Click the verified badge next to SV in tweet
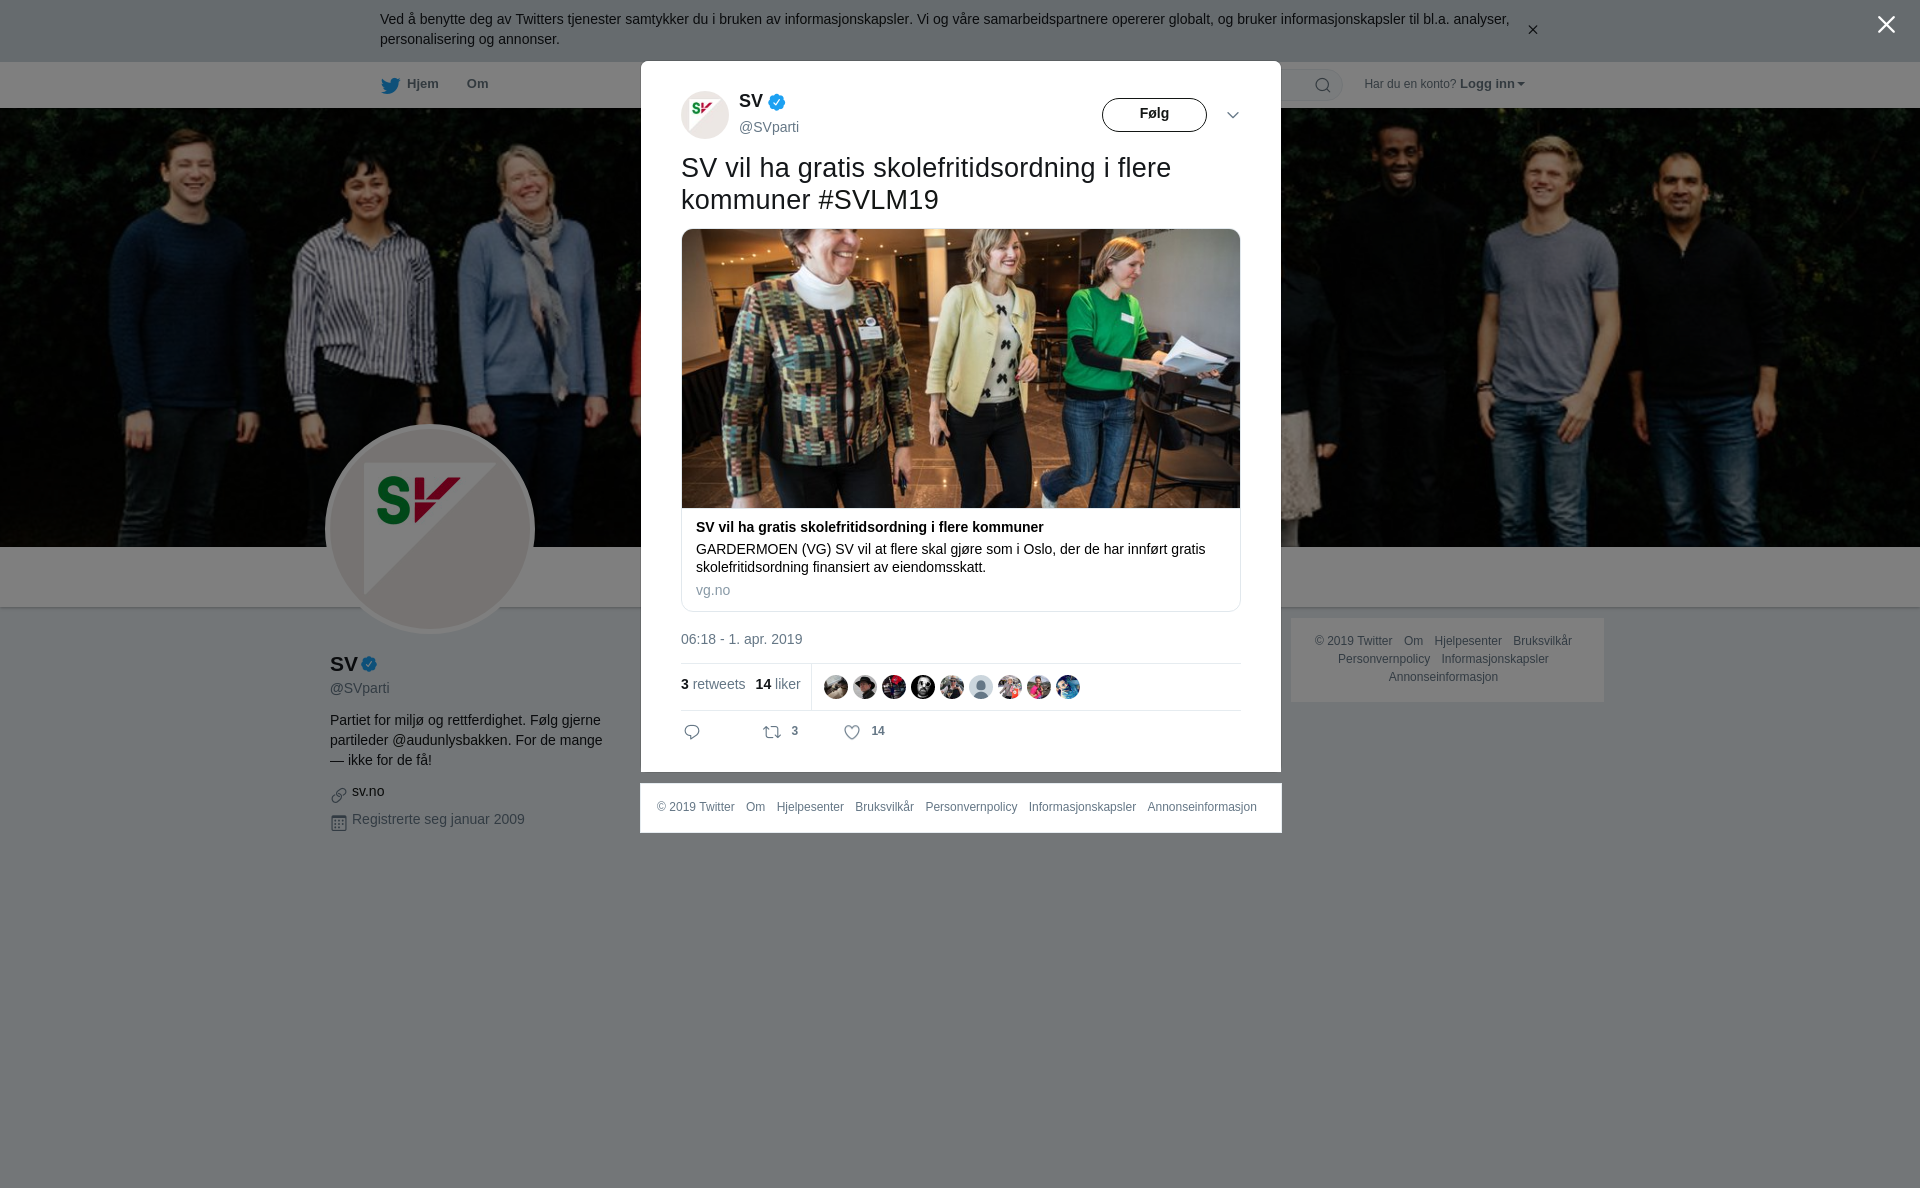 777,102
